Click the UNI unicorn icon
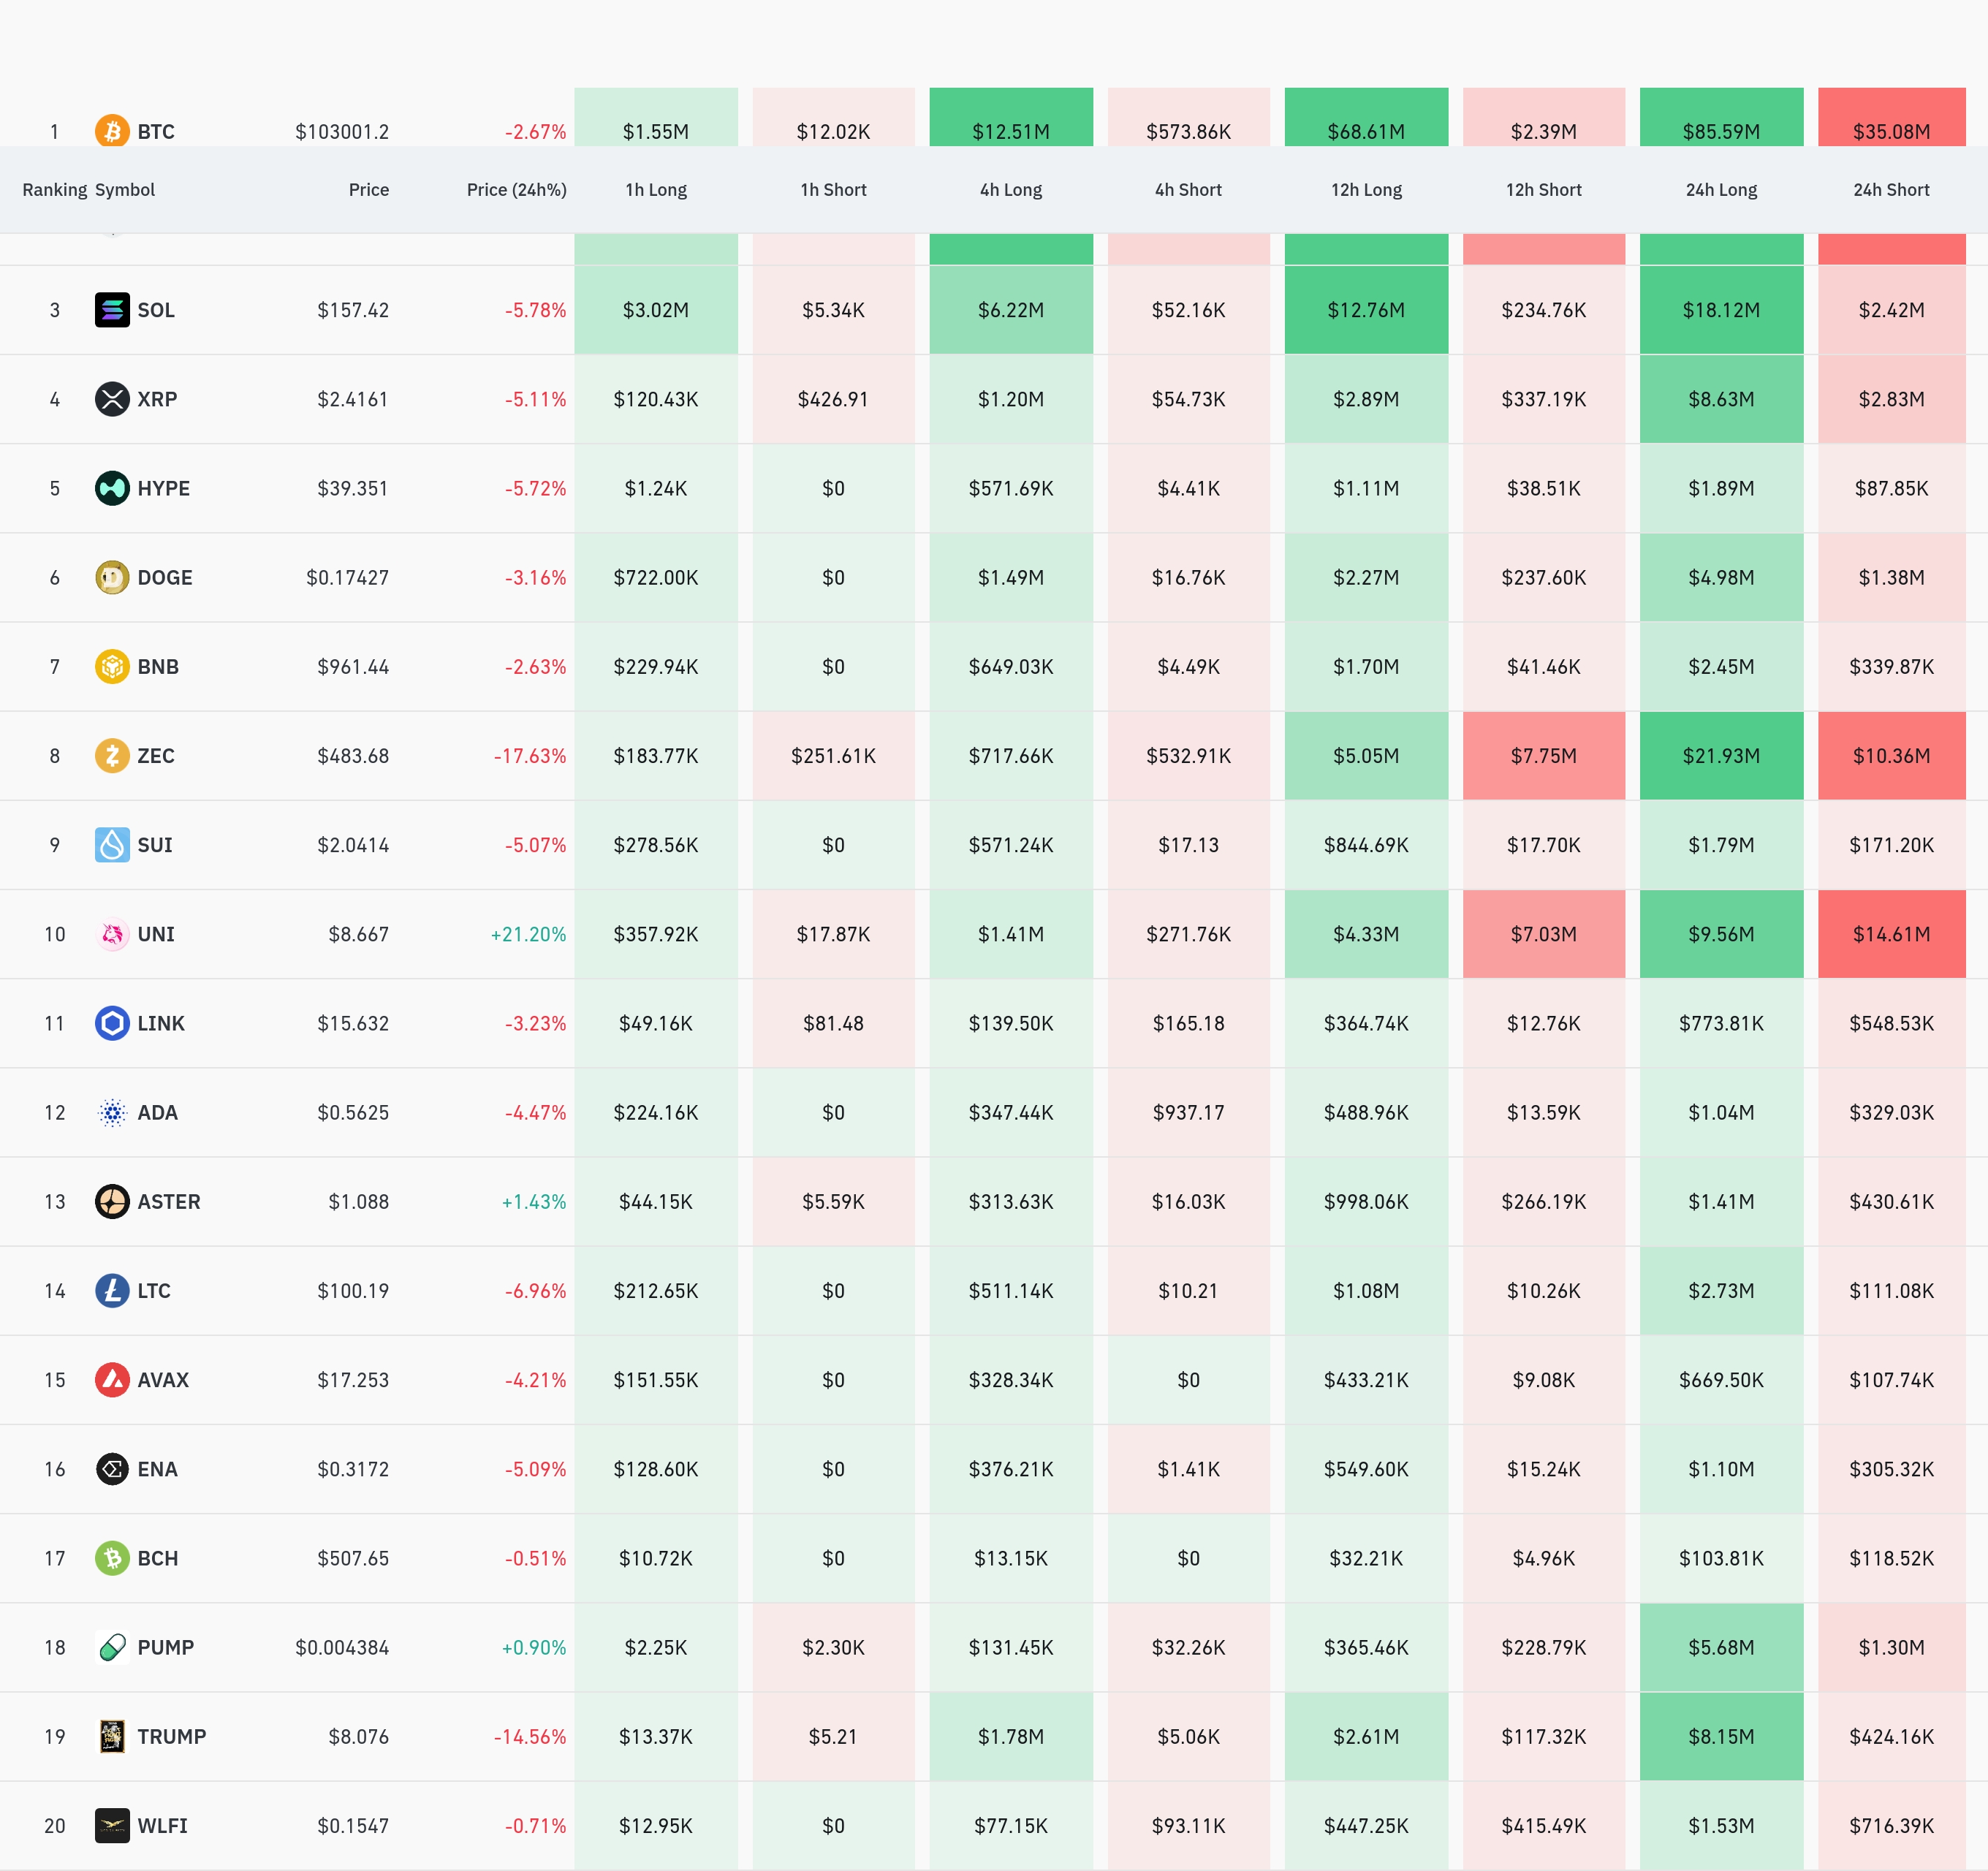 [112, 934]
